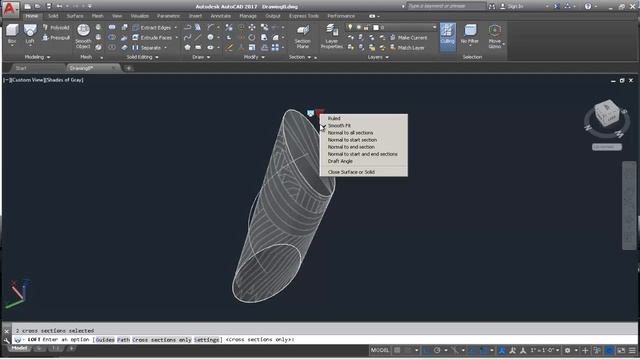Click the Guides option in command line
Screen dimensions: 640x360
click(x=105, y=340)
